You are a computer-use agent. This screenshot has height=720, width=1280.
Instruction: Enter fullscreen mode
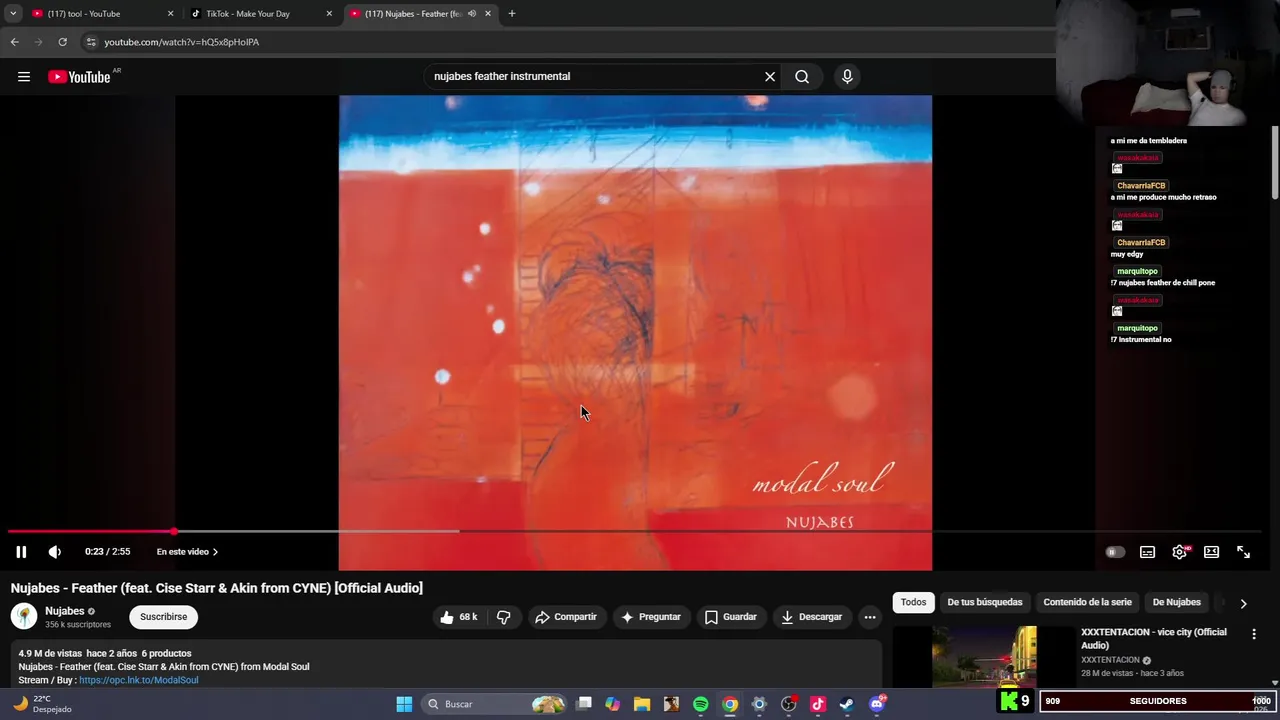click(1244, 552)
